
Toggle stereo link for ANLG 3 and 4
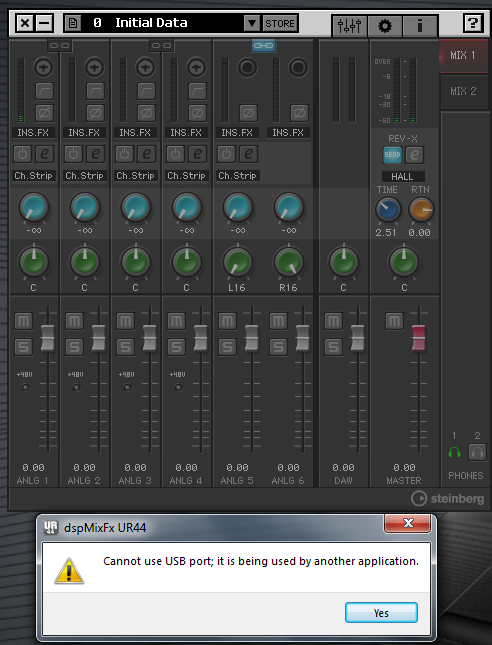tap(162, 45)
